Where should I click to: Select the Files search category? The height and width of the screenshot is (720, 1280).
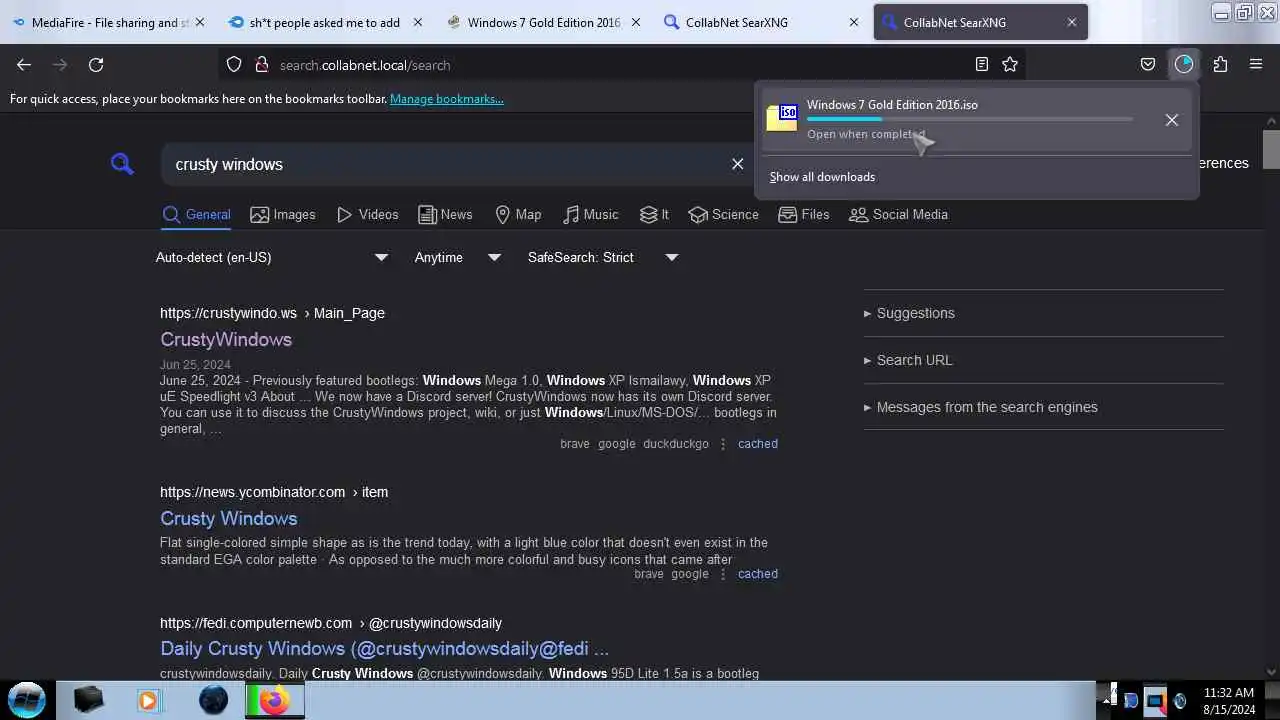tap(804, 214)
